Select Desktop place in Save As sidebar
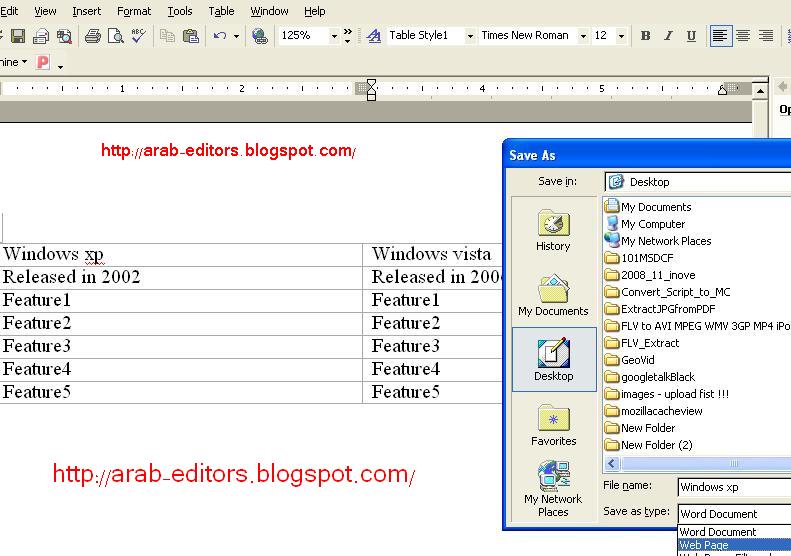 (554, 359)
